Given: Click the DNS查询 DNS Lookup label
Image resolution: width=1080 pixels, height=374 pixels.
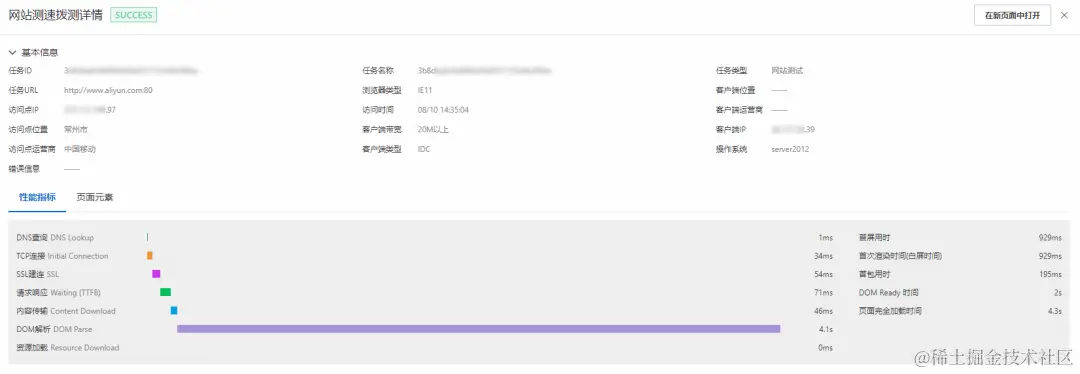Looking at the screenshot, I should pyautogui.click(x=55, y=238).
